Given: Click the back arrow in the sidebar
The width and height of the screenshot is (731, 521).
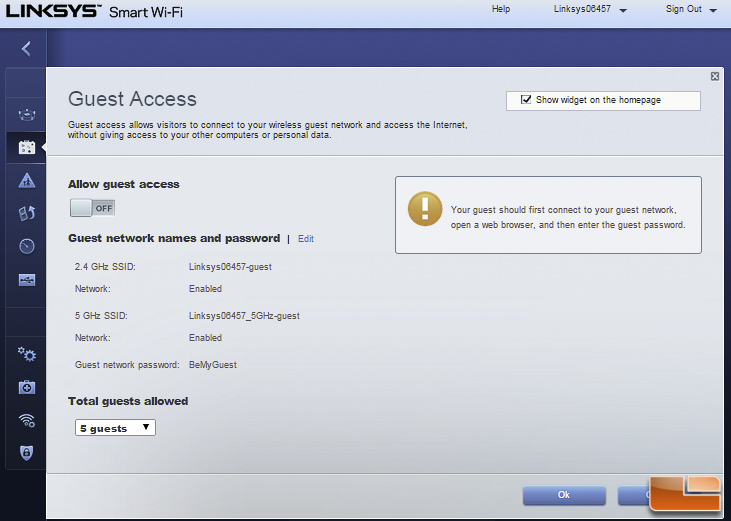Looking at the screenshot, I should (x=26, y=48).
